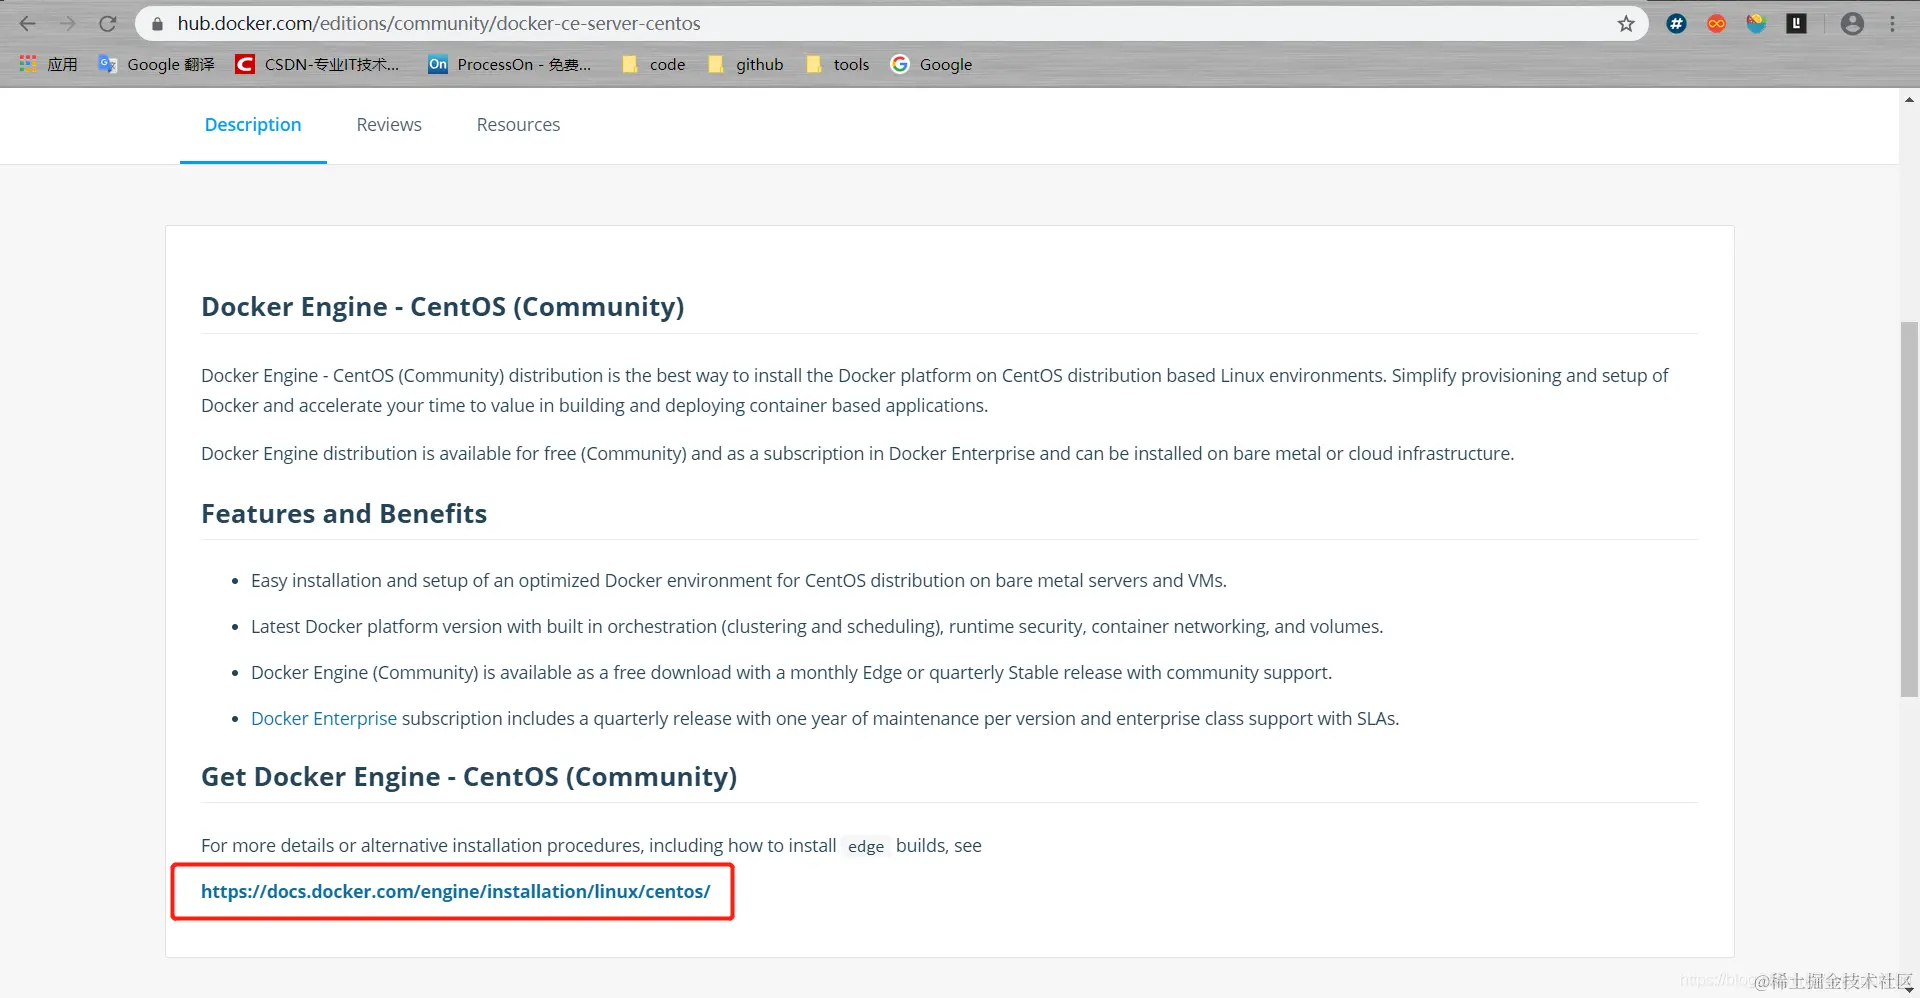Open the orange infinity extension icon

click(1717, 23)
